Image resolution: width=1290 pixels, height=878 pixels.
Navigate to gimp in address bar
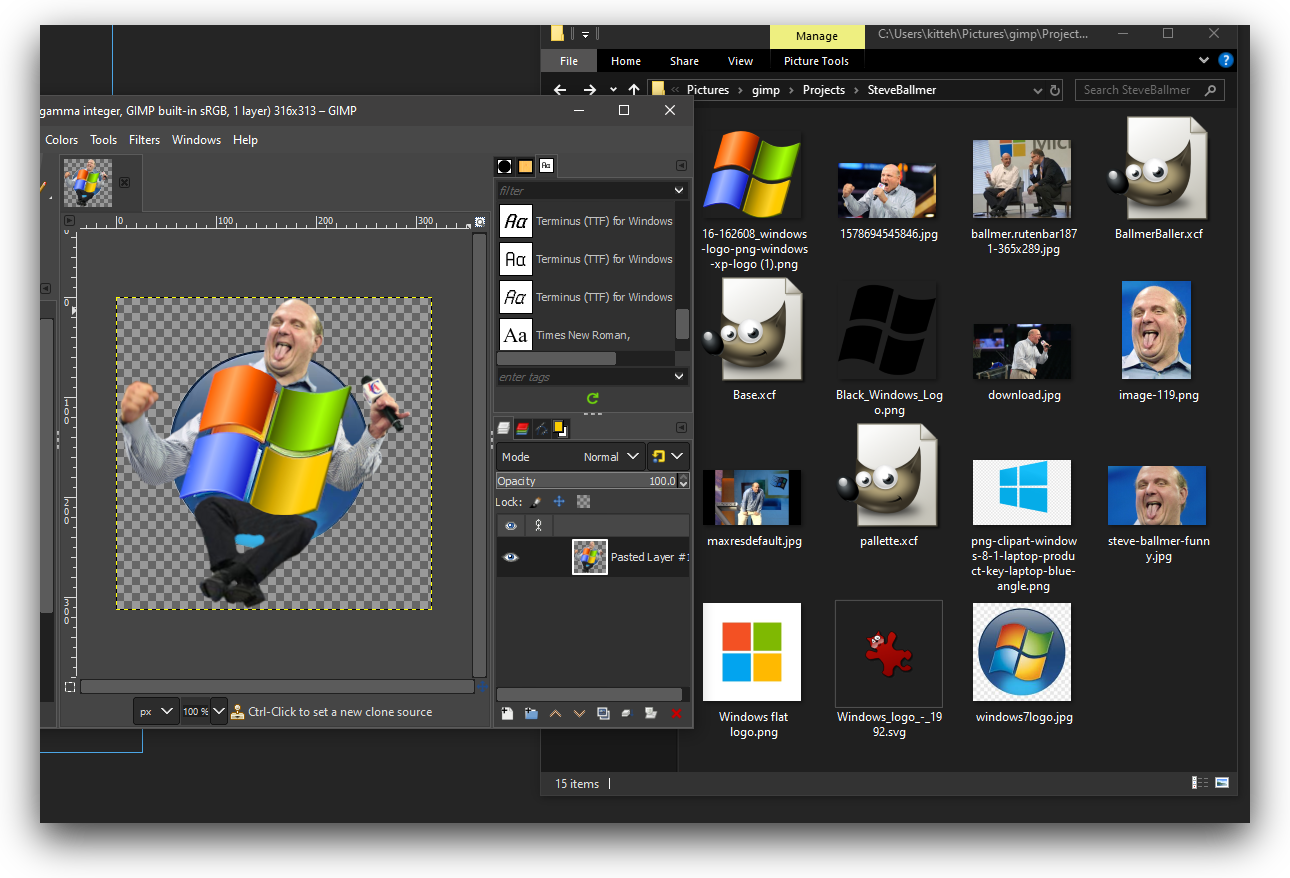pyautogui.click(x=767, y=90)
